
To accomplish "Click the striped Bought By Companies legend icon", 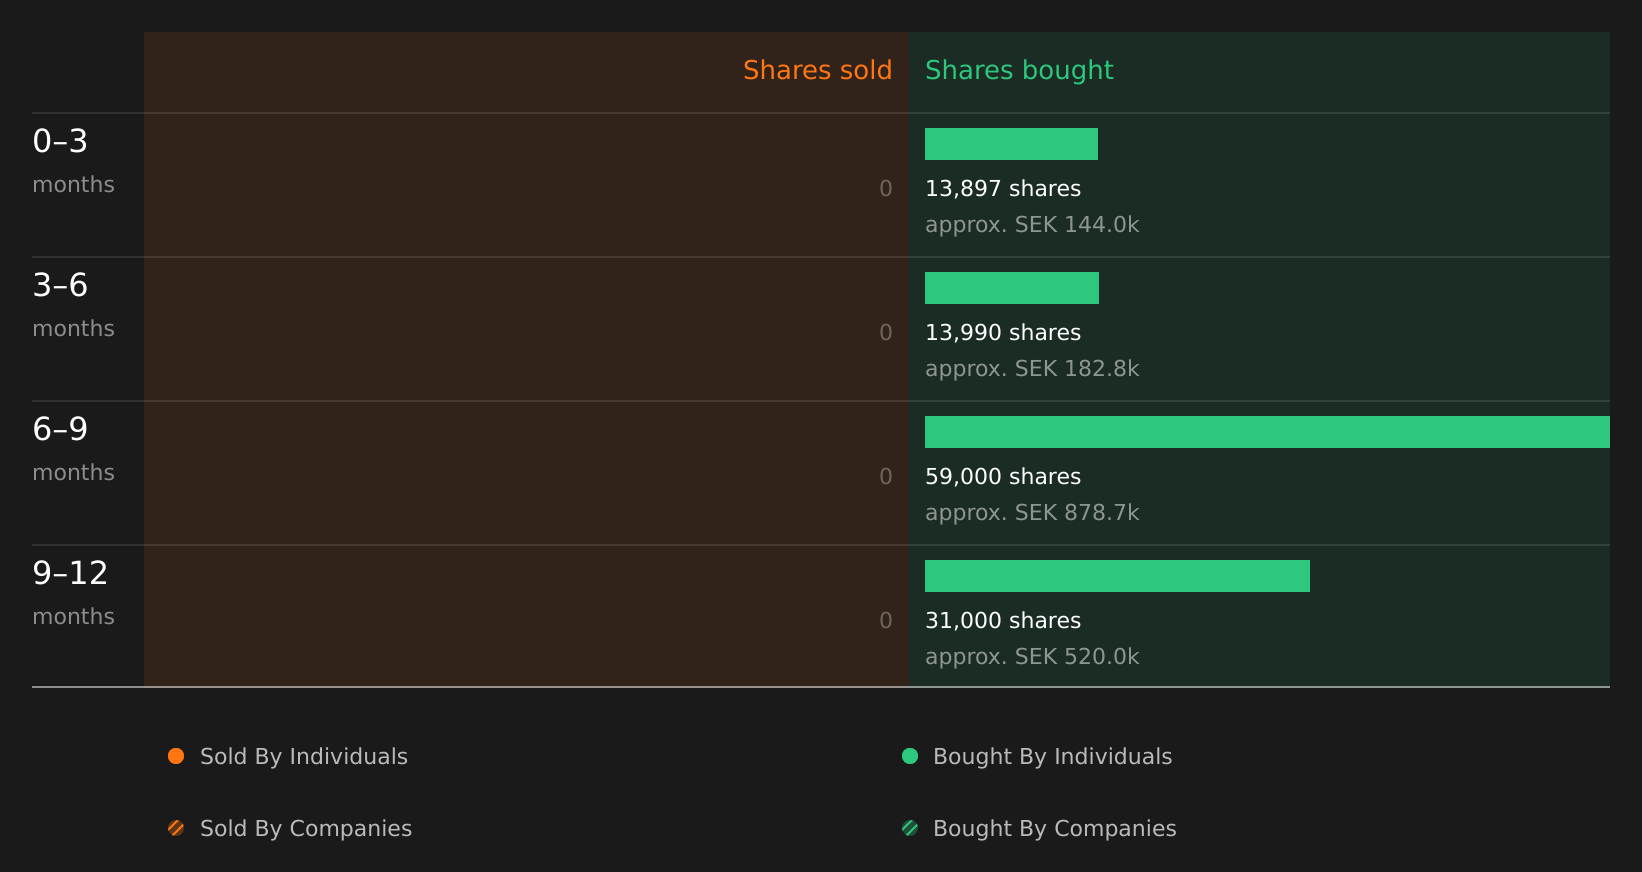I will click(x=910, y=828).
